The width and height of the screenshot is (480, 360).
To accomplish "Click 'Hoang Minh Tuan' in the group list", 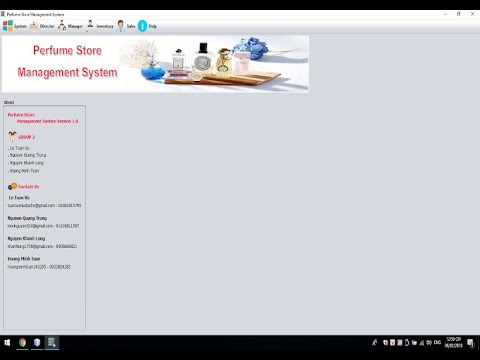I will pos(24,171).
